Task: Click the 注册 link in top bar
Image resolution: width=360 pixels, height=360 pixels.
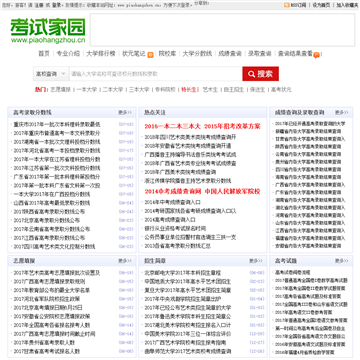Action: [40, 5]
